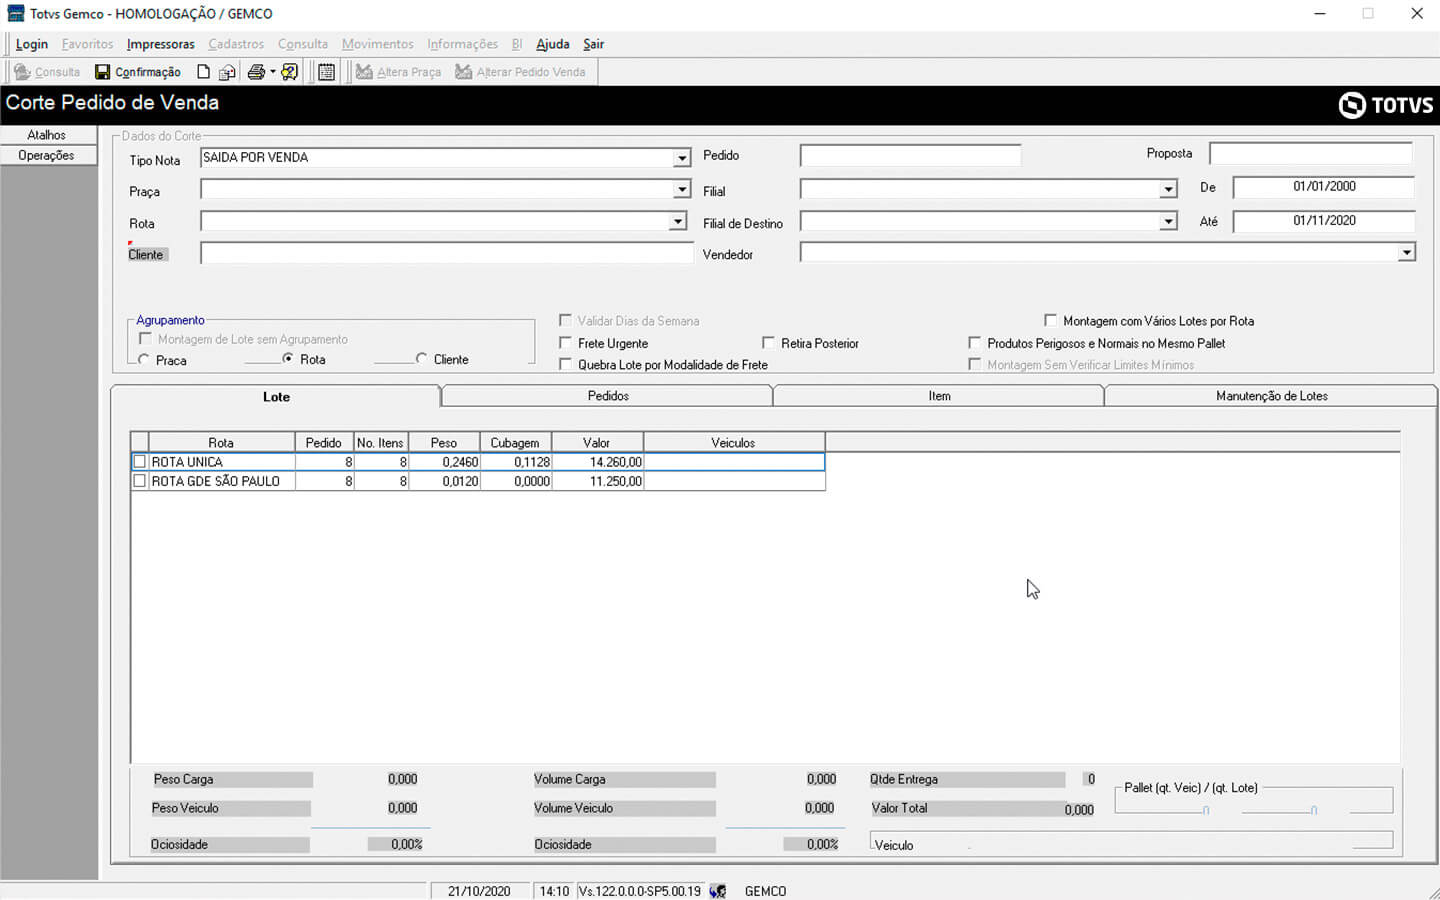Click the Confirmação save icon
Screen dimensions: 1440x900
(x=102, y=72)
